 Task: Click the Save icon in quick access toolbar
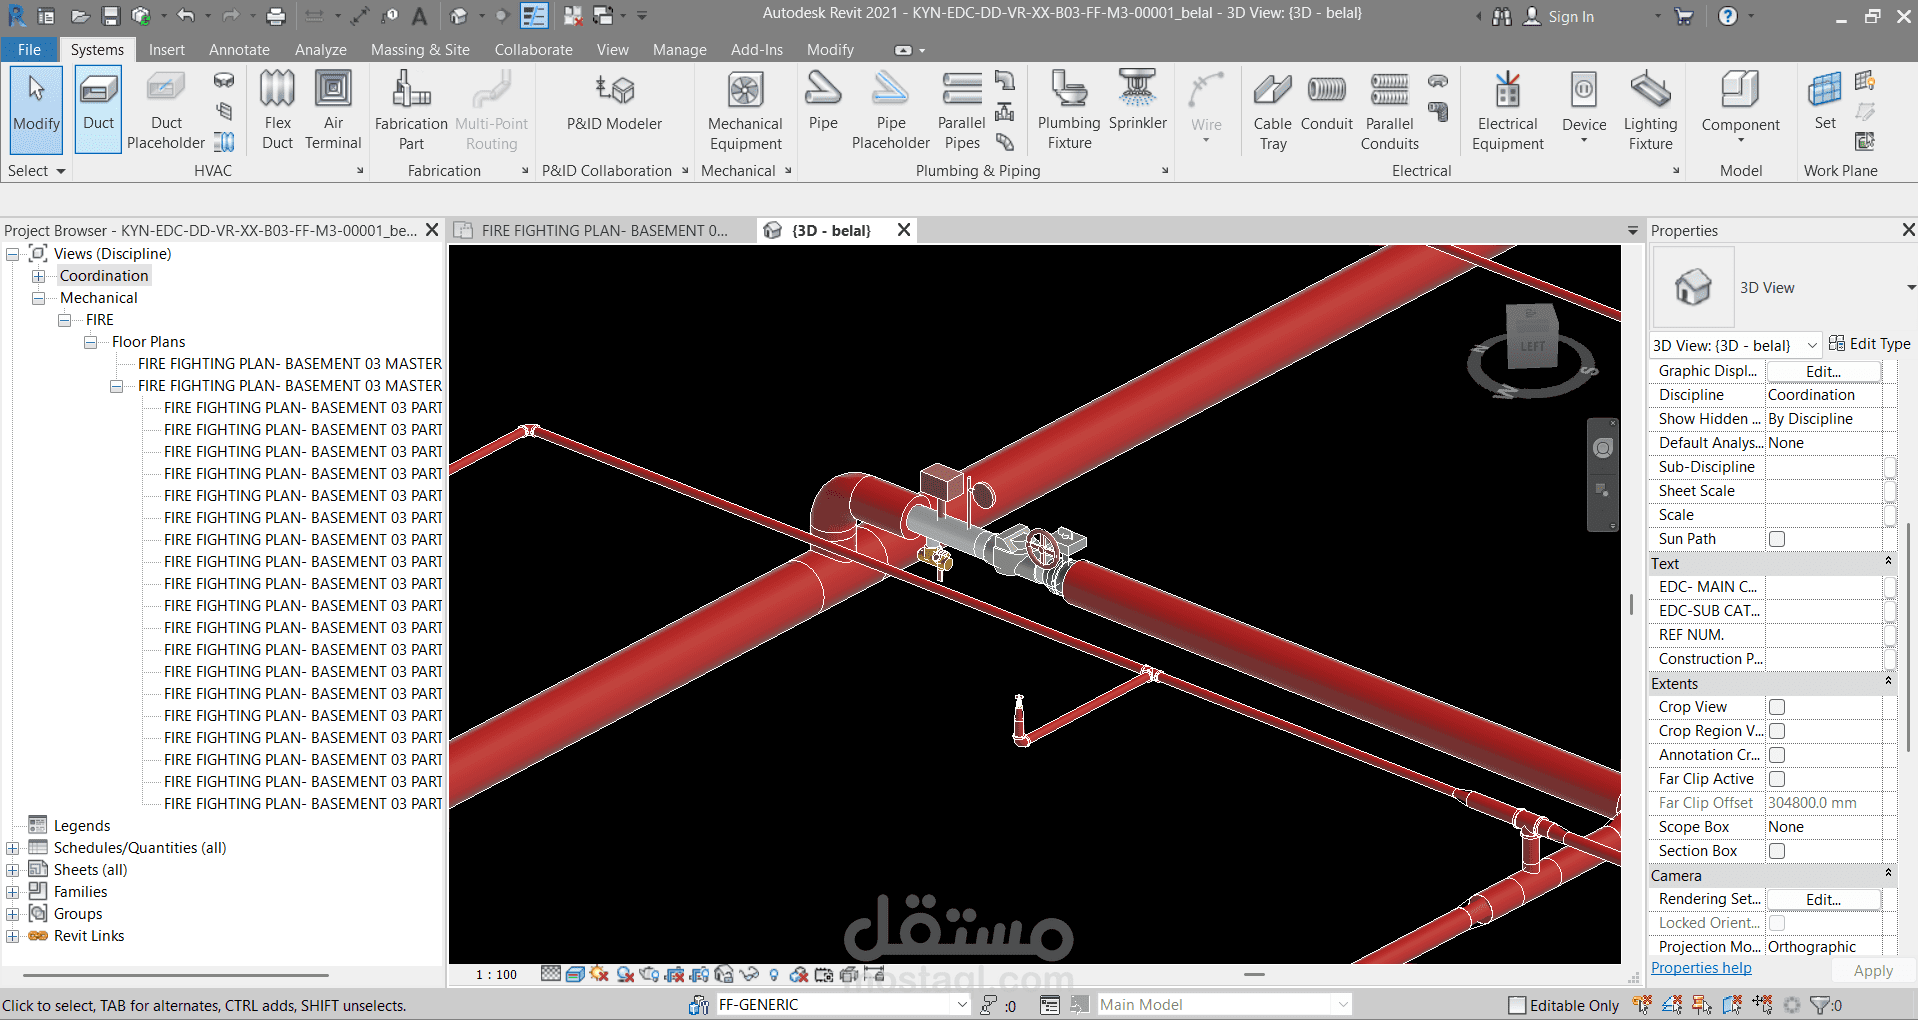pyautogui.click(x=111, y=16)
